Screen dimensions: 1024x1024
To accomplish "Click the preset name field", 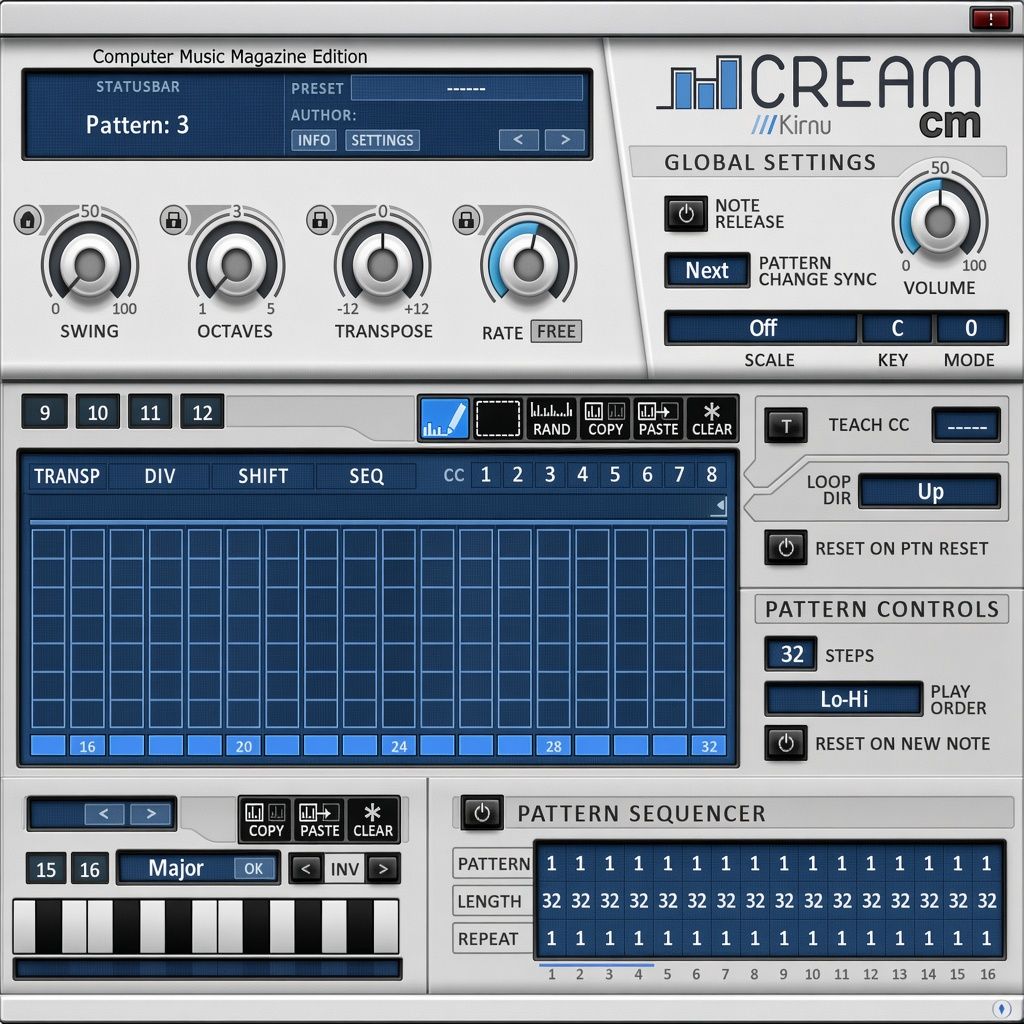I will [x=466, y=88].
